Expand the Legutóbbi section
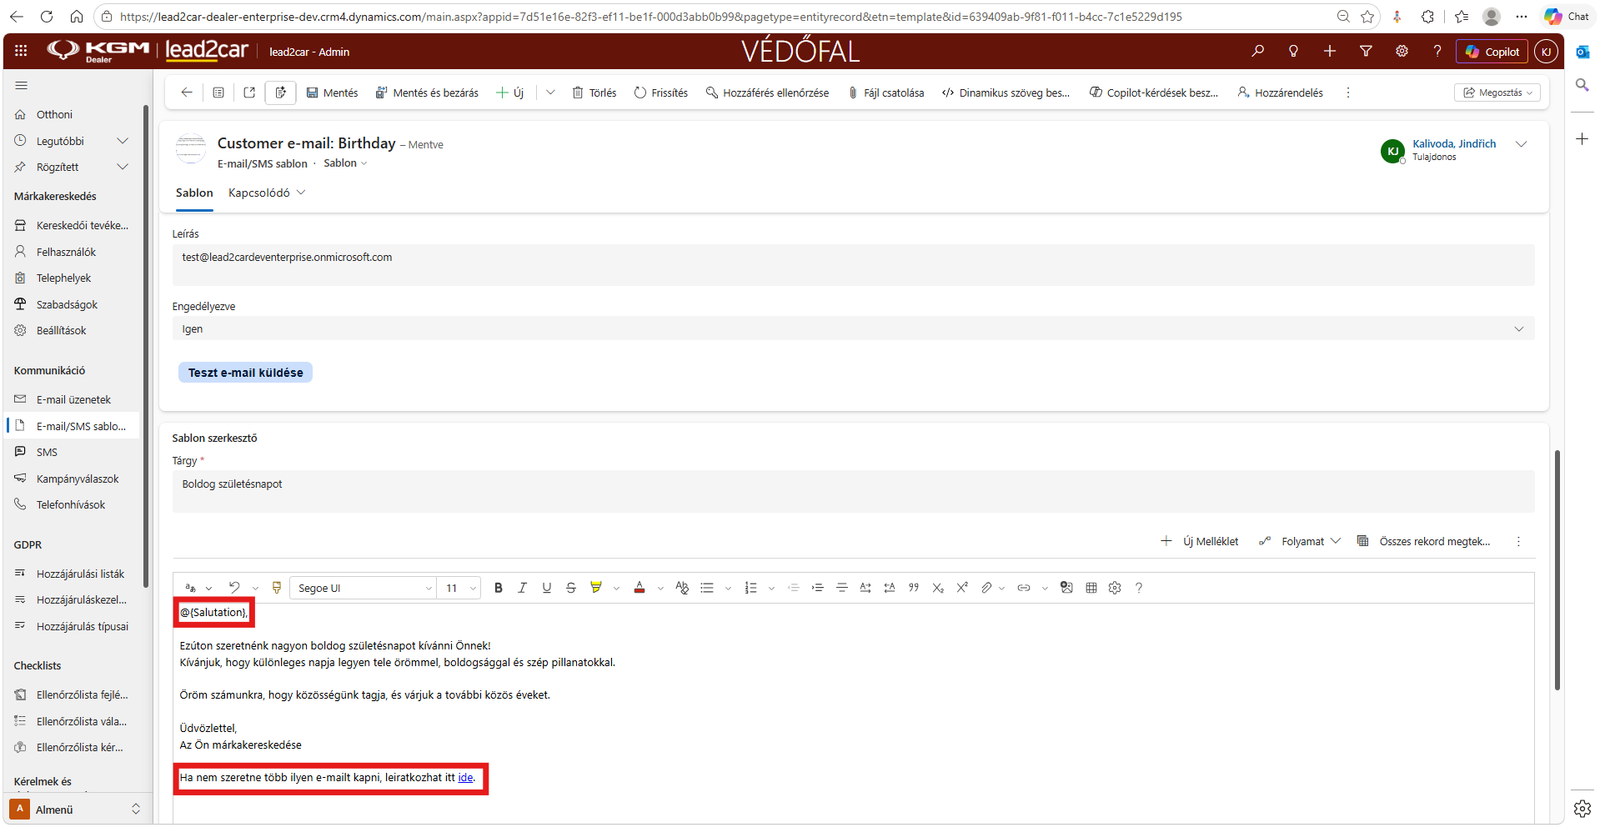The image size is (1600, 827). point(122,141)
